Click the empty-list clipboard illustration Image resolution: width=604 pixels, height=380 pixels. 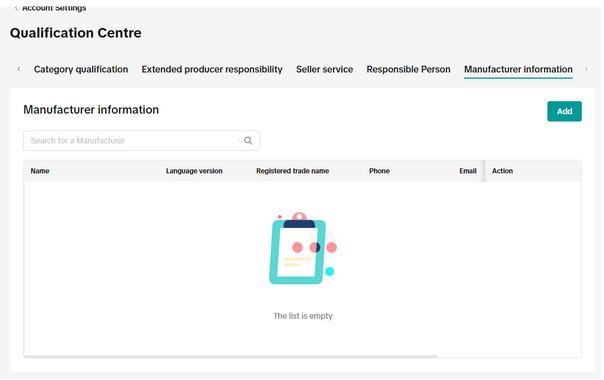tap(303, 248)
